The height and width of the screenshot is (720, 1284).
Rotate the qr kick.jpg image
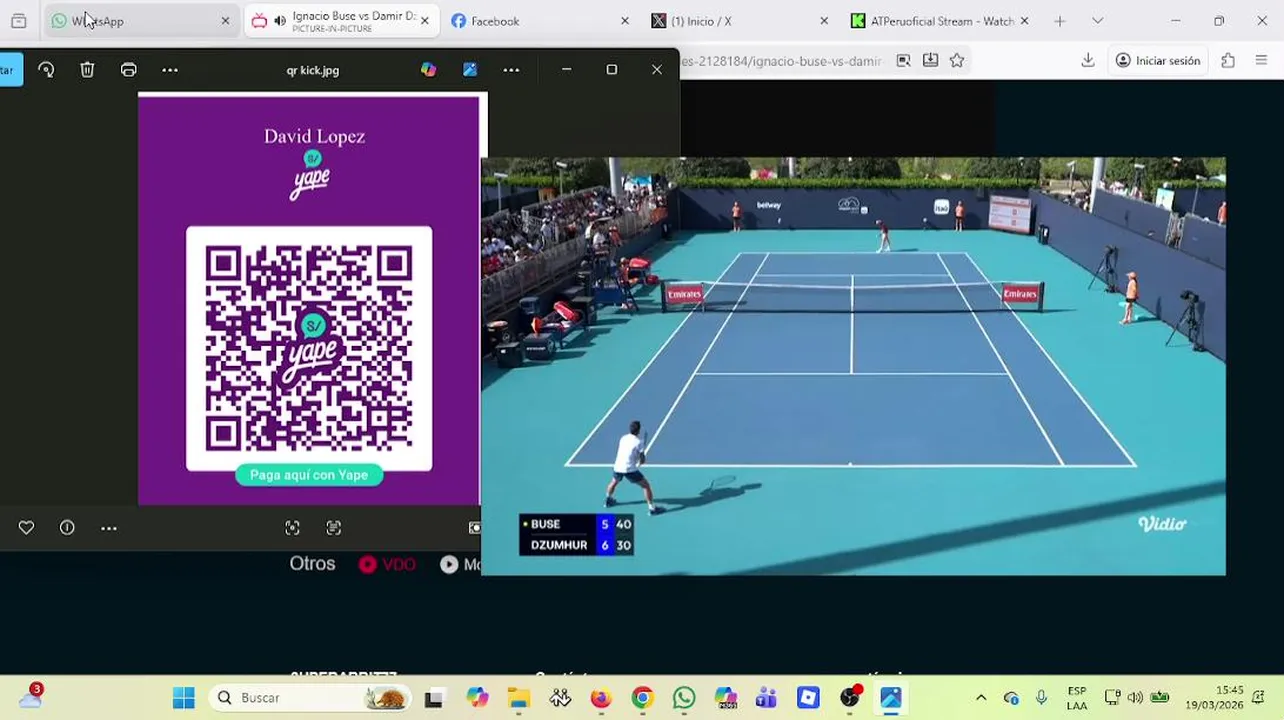pyautogui.click(x=46, y=70)
